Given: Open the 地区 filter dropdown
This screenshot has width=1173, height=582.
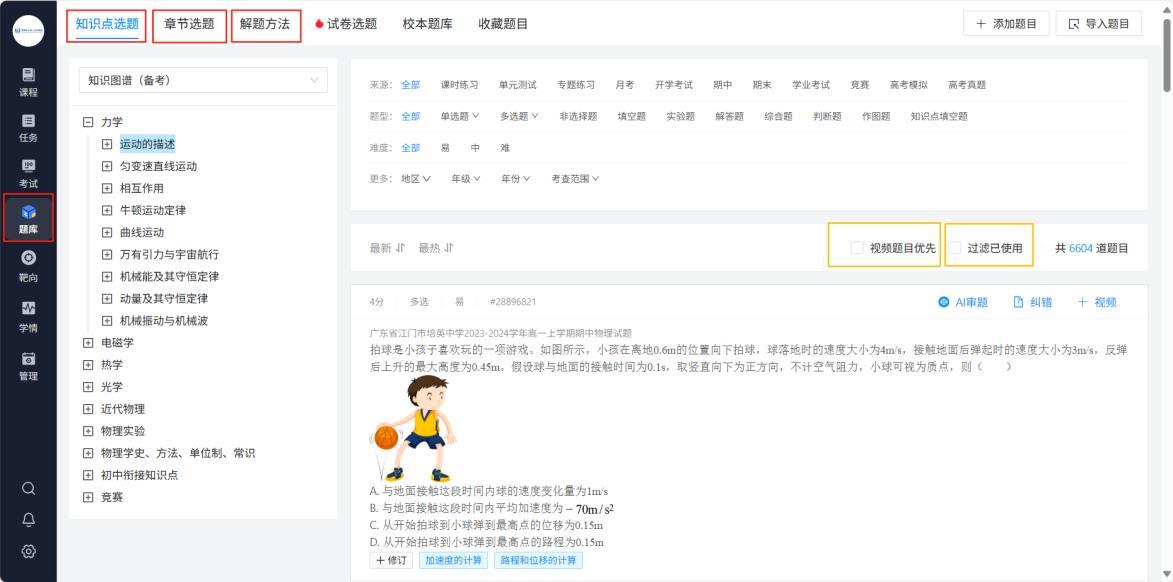Looking at the screenshot, I should (x=416, y=179).
